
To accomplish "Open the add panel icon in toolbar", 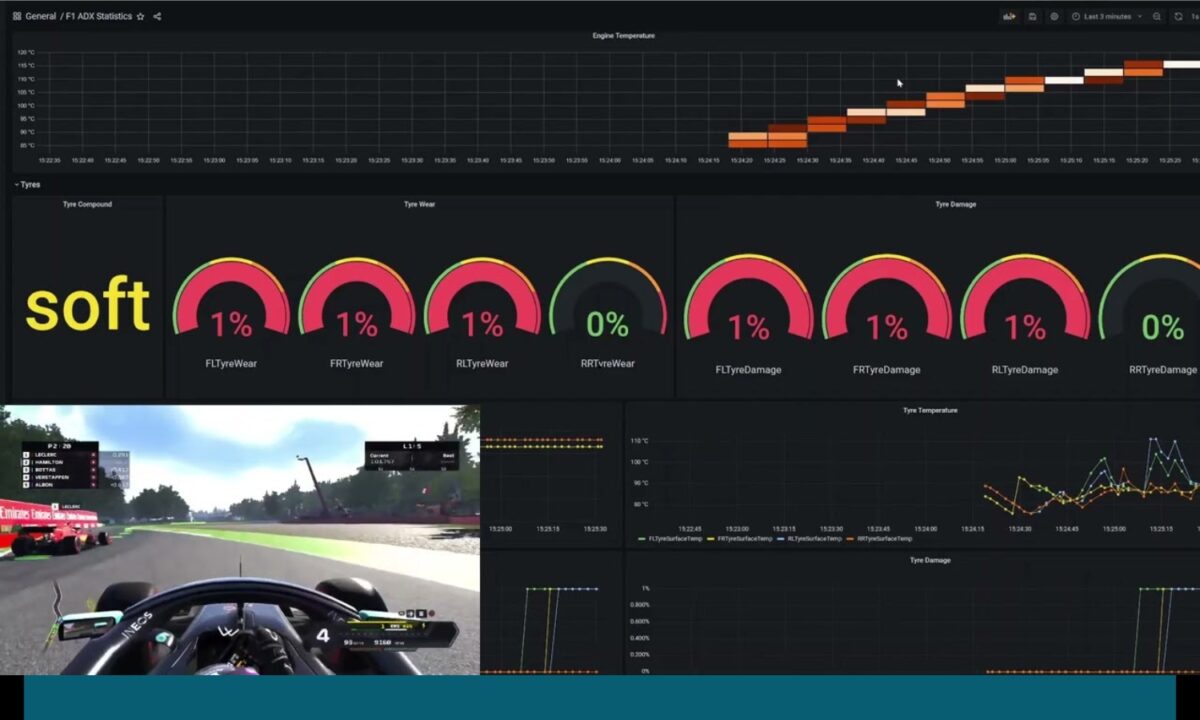I will point(1009,16).
